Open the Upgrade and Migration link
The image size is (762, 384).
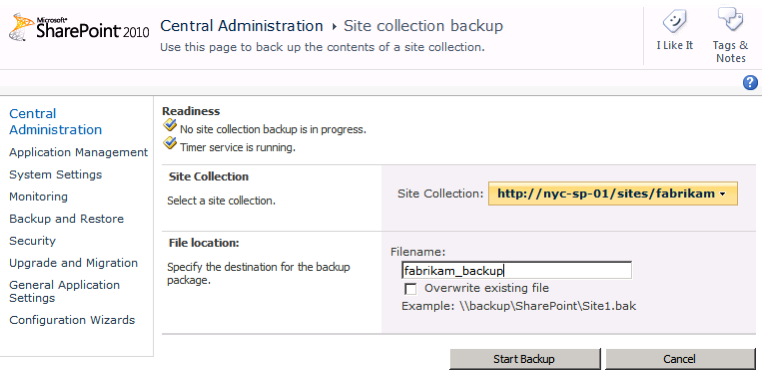click(x=73, y=263)
